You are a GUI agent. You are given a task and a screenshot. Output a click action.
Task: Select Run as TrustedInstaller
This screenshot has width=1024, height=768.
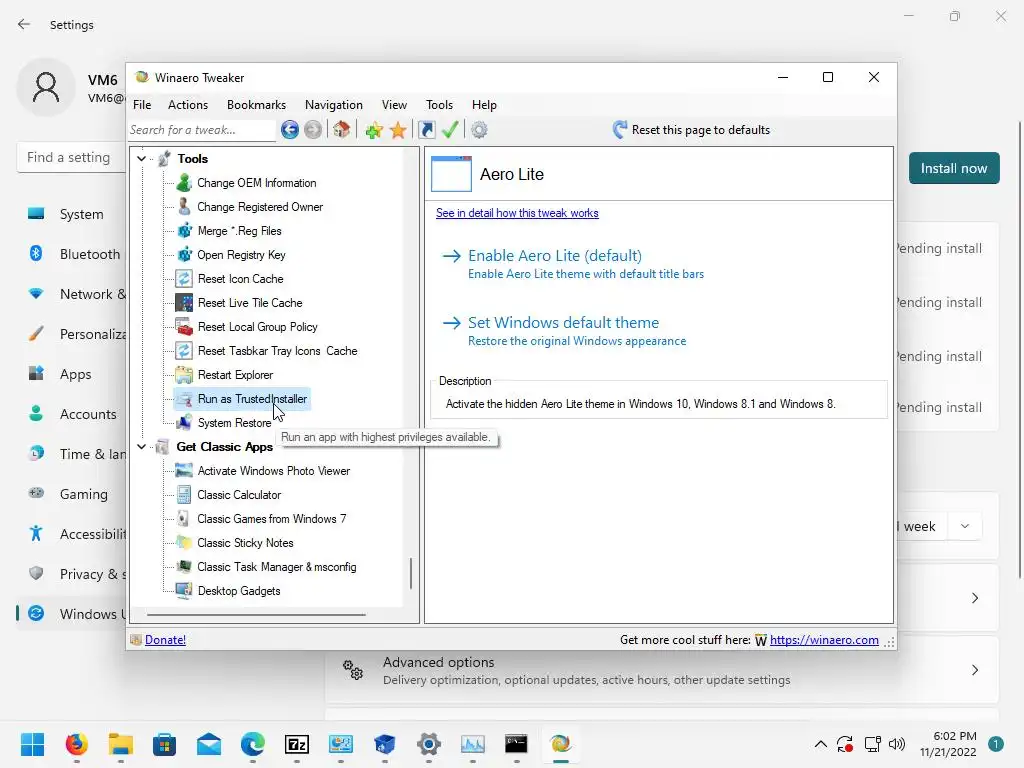click(x=252, y=399)
